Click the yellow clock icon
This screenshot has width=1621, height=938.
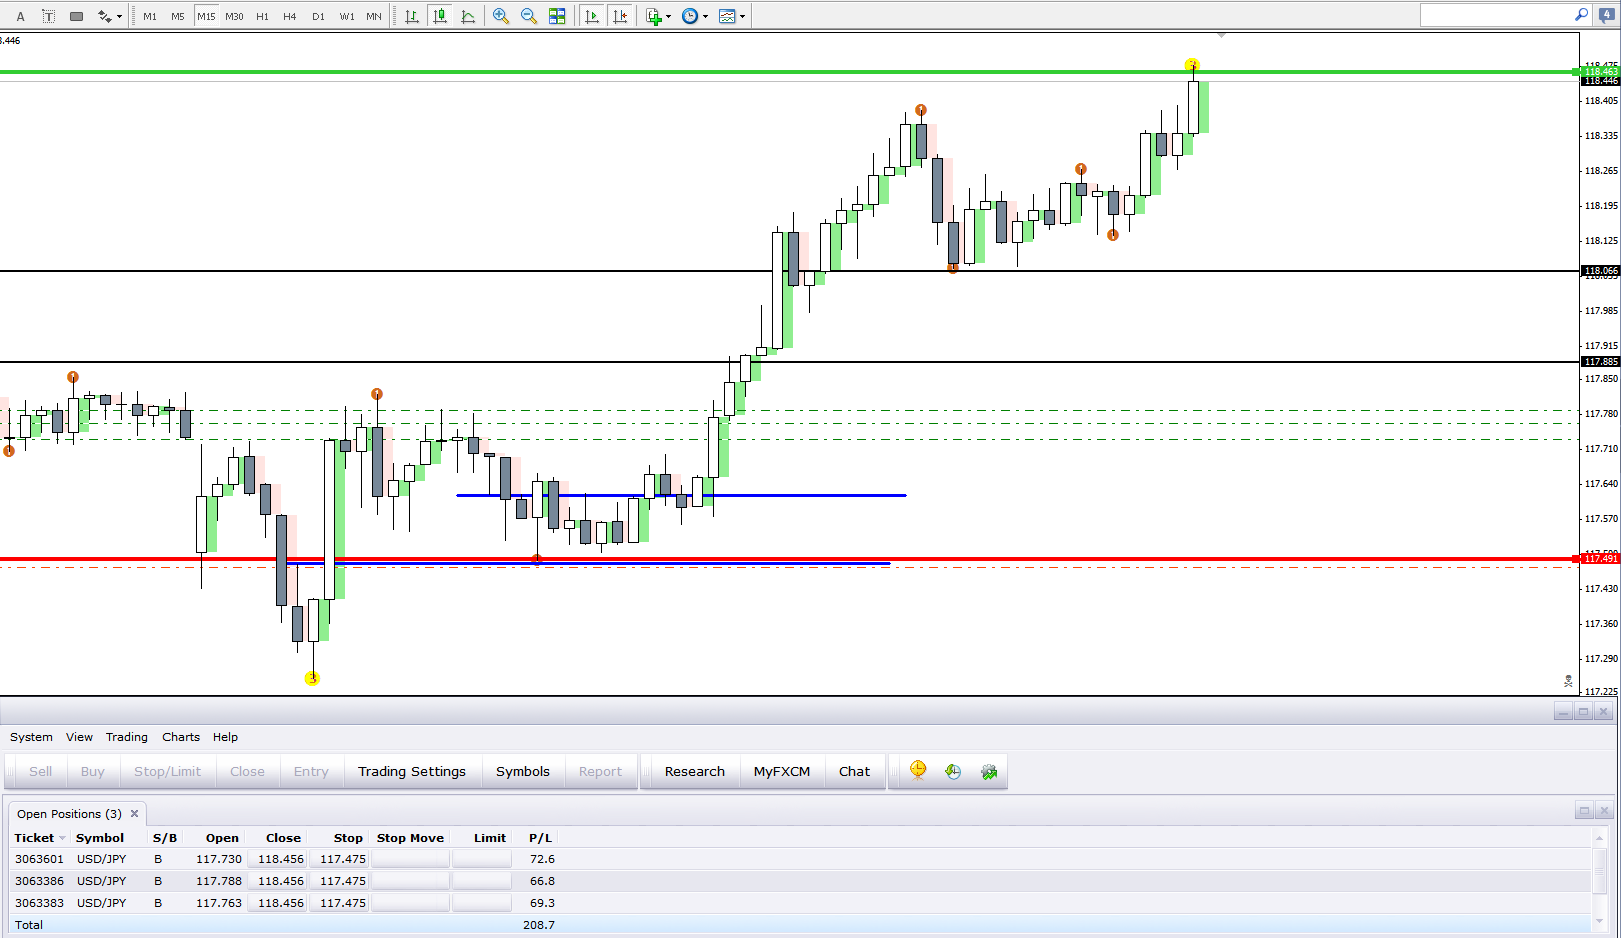918,770
